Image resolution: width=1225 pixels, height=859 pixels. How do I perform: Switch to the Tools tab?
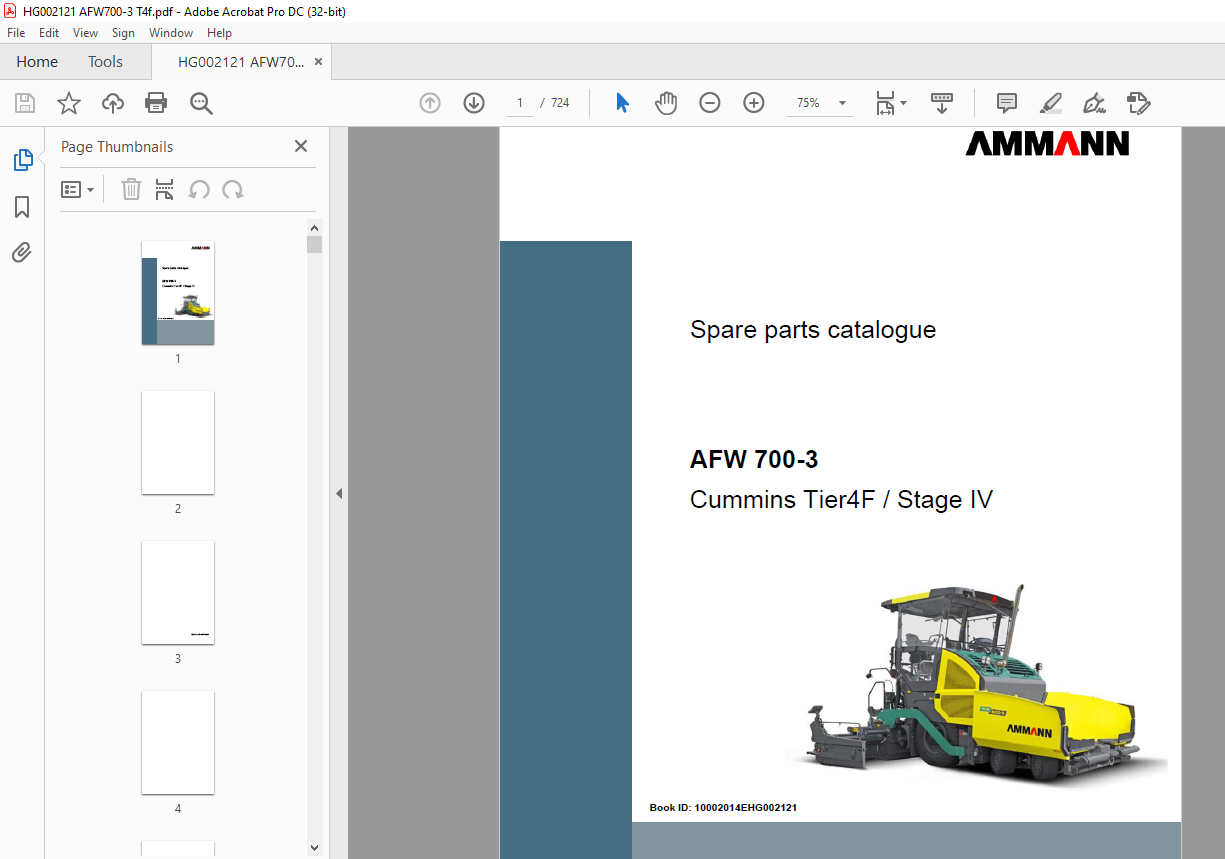click(x=105, y=62)
